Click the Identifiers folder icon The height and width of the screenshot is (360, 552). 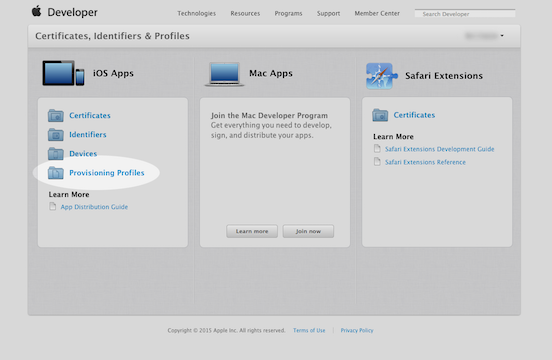click(x=56, y=134)
